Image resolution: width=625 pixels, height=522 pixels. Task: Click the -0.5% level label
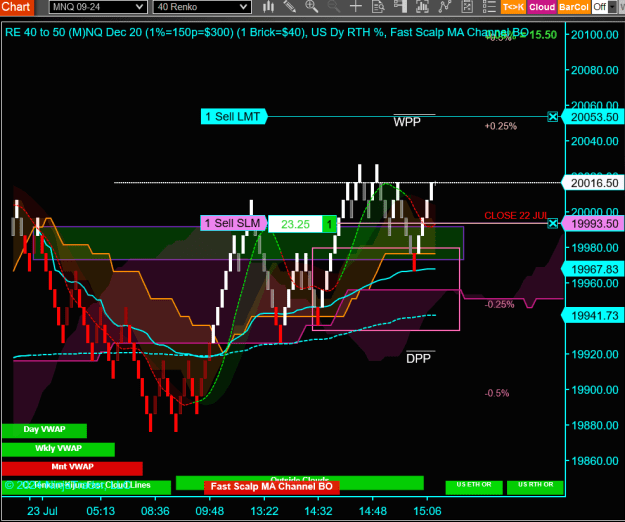(x=497, y=393)
